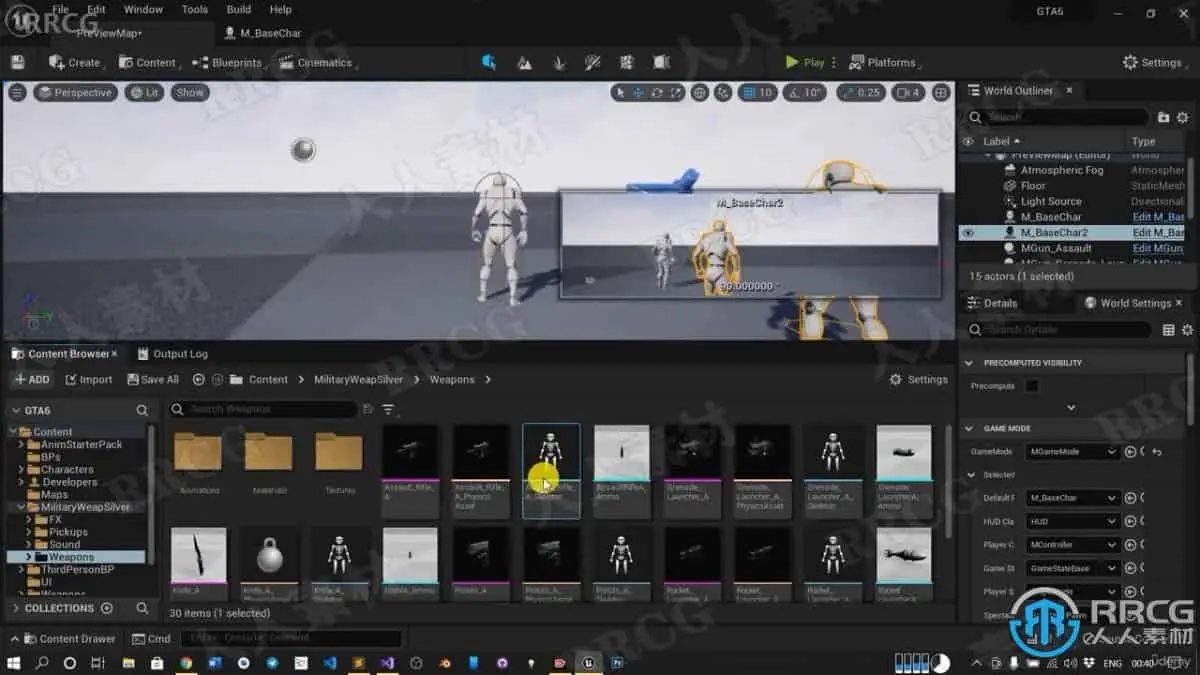Open the Window menu

click(143, 9)
